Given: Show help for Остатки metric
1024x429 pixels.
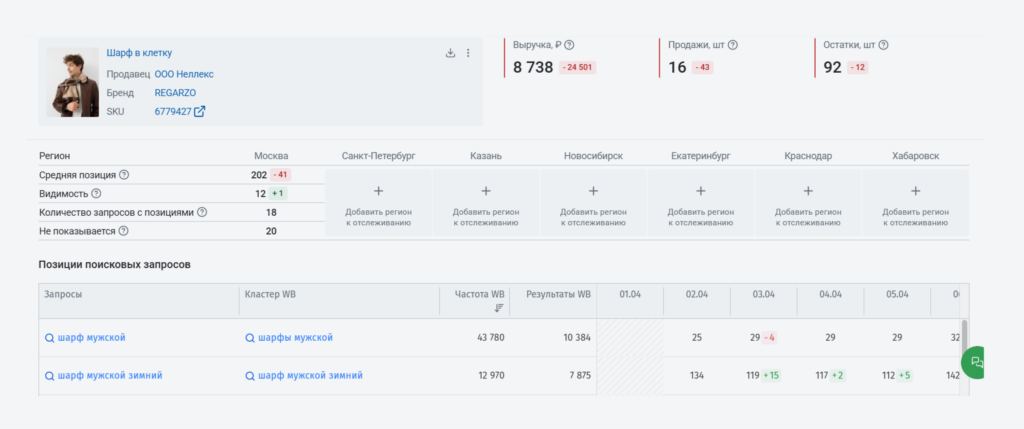Looking at the screenshot, I should [884, 45].
